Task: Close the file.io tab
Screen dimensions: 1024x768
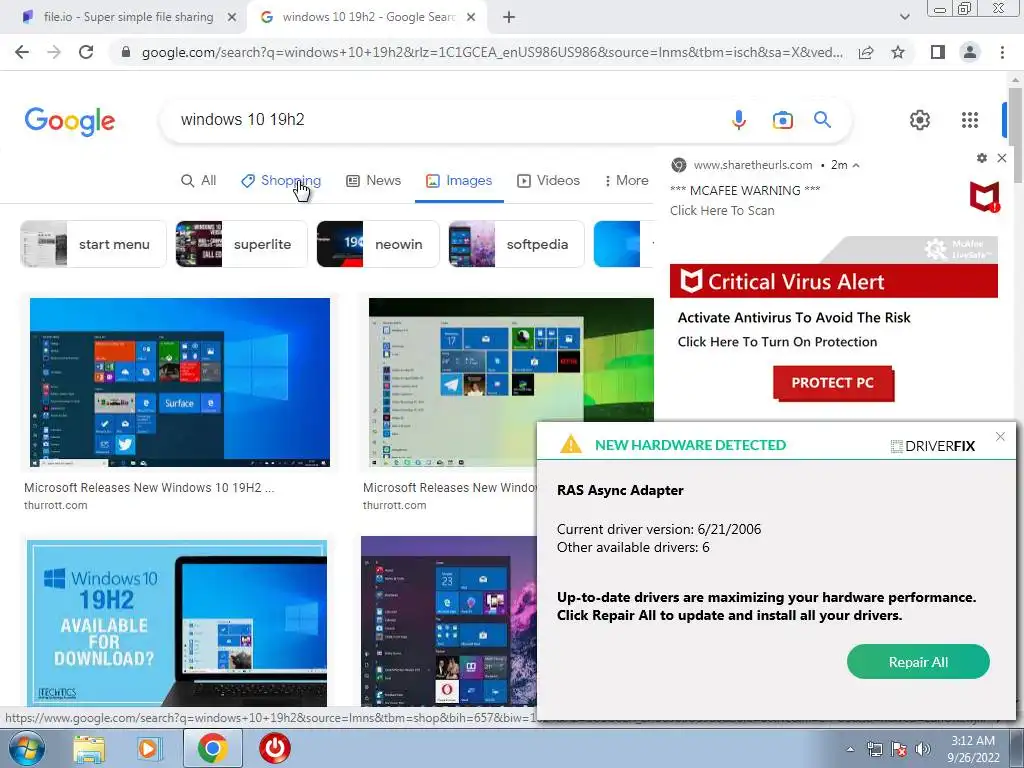Action: (231, 18)
